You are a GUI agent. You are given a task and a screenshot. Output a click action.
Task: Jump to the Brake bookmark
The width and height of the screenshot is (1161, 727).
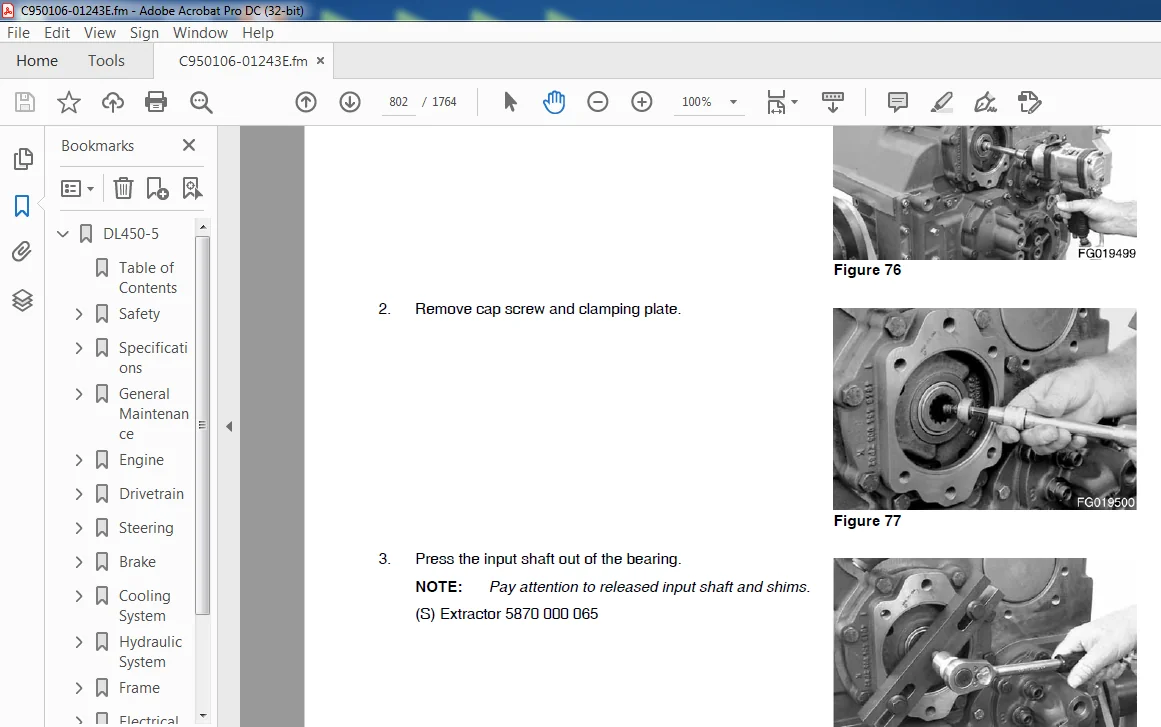(x=138, y=562)
